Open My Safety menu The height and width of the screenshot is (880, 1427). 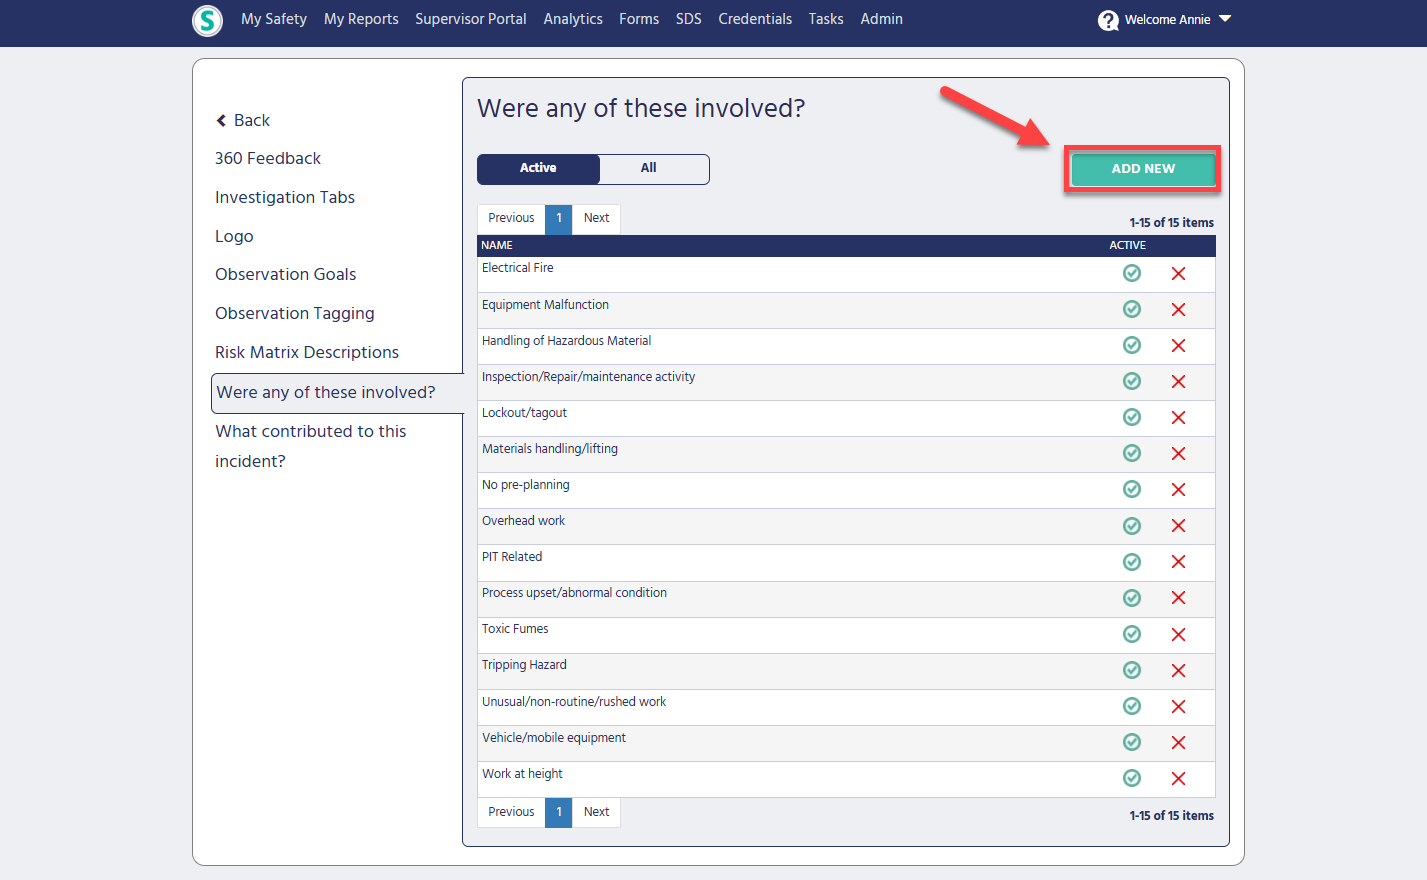tap(274, 19)
